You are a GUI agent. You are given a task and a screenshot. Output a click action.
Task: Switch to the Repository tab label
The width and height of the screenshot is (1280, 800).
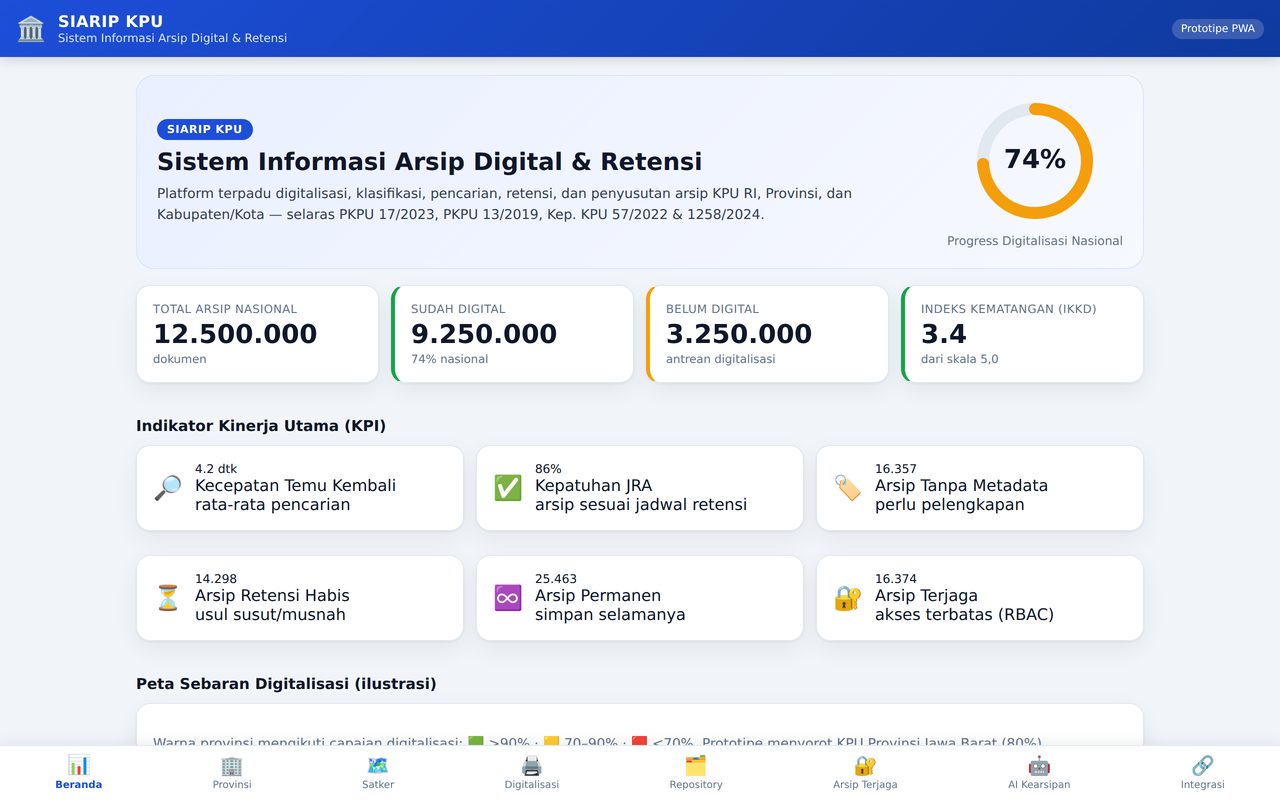tap(696, 785)
